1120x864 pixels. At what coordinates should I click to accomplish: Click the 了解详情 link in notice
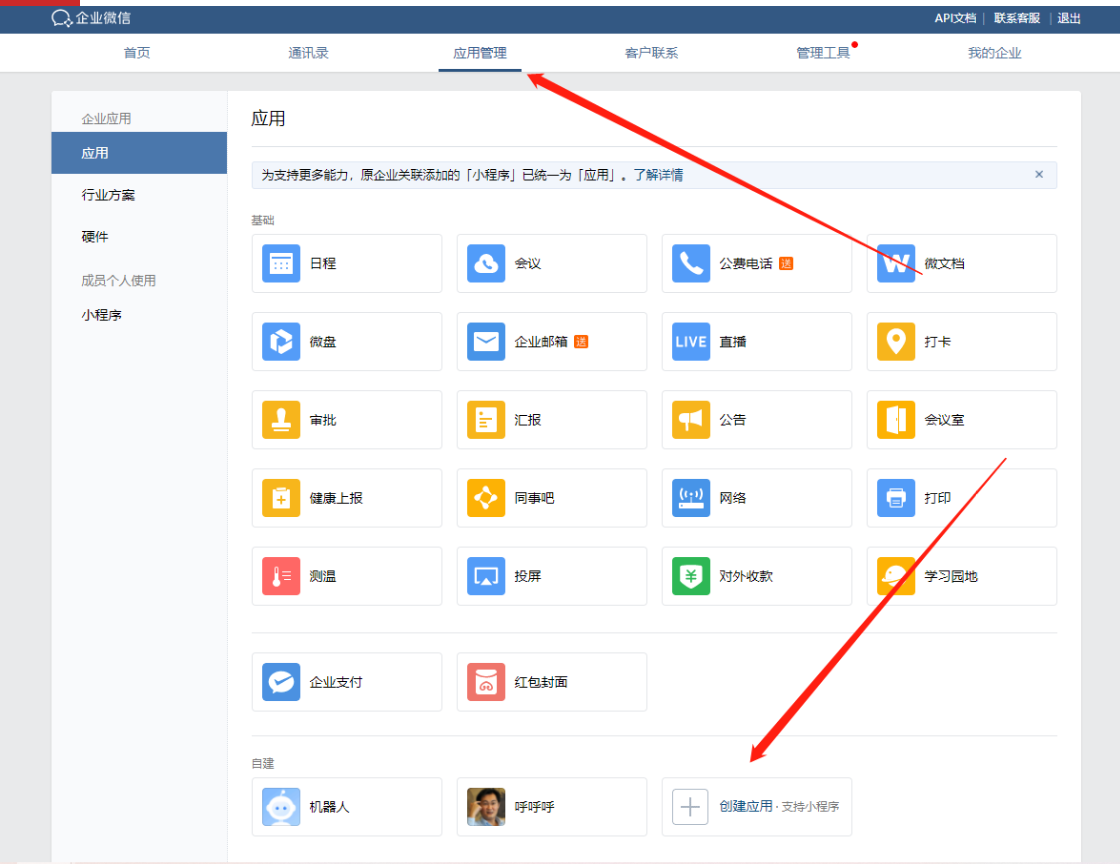coord(658,175)
